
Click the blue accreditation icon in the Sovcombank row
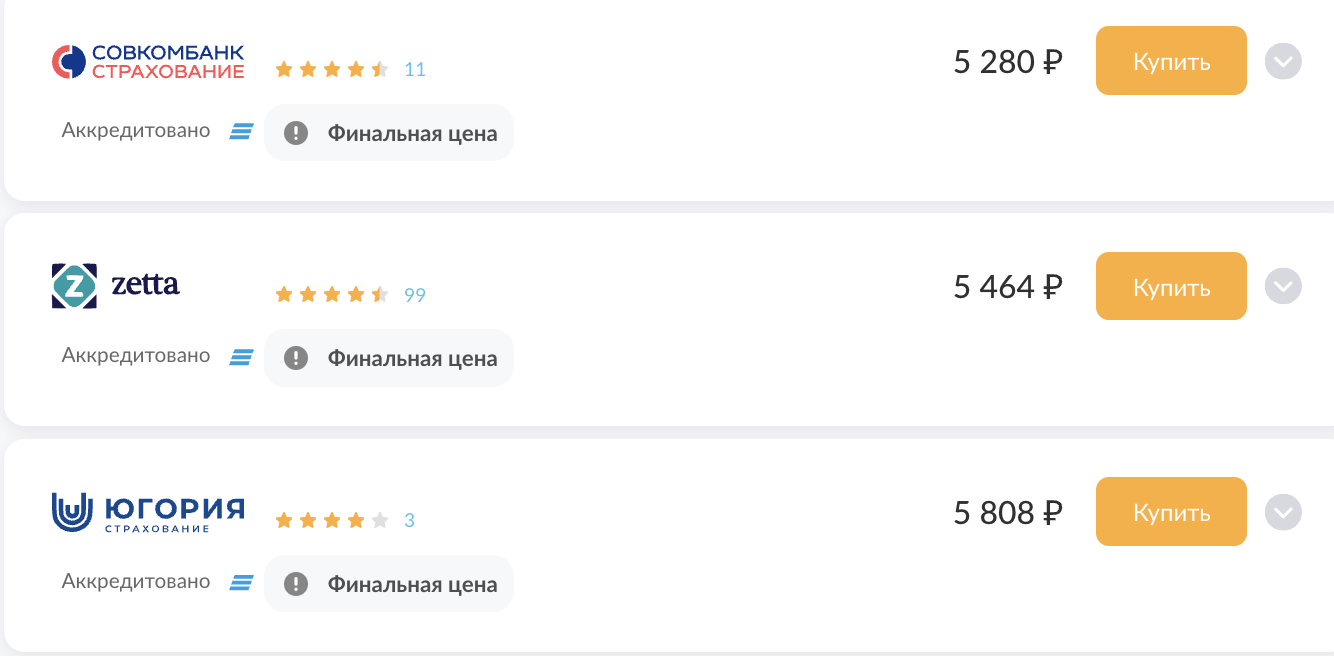pos(241,131)
